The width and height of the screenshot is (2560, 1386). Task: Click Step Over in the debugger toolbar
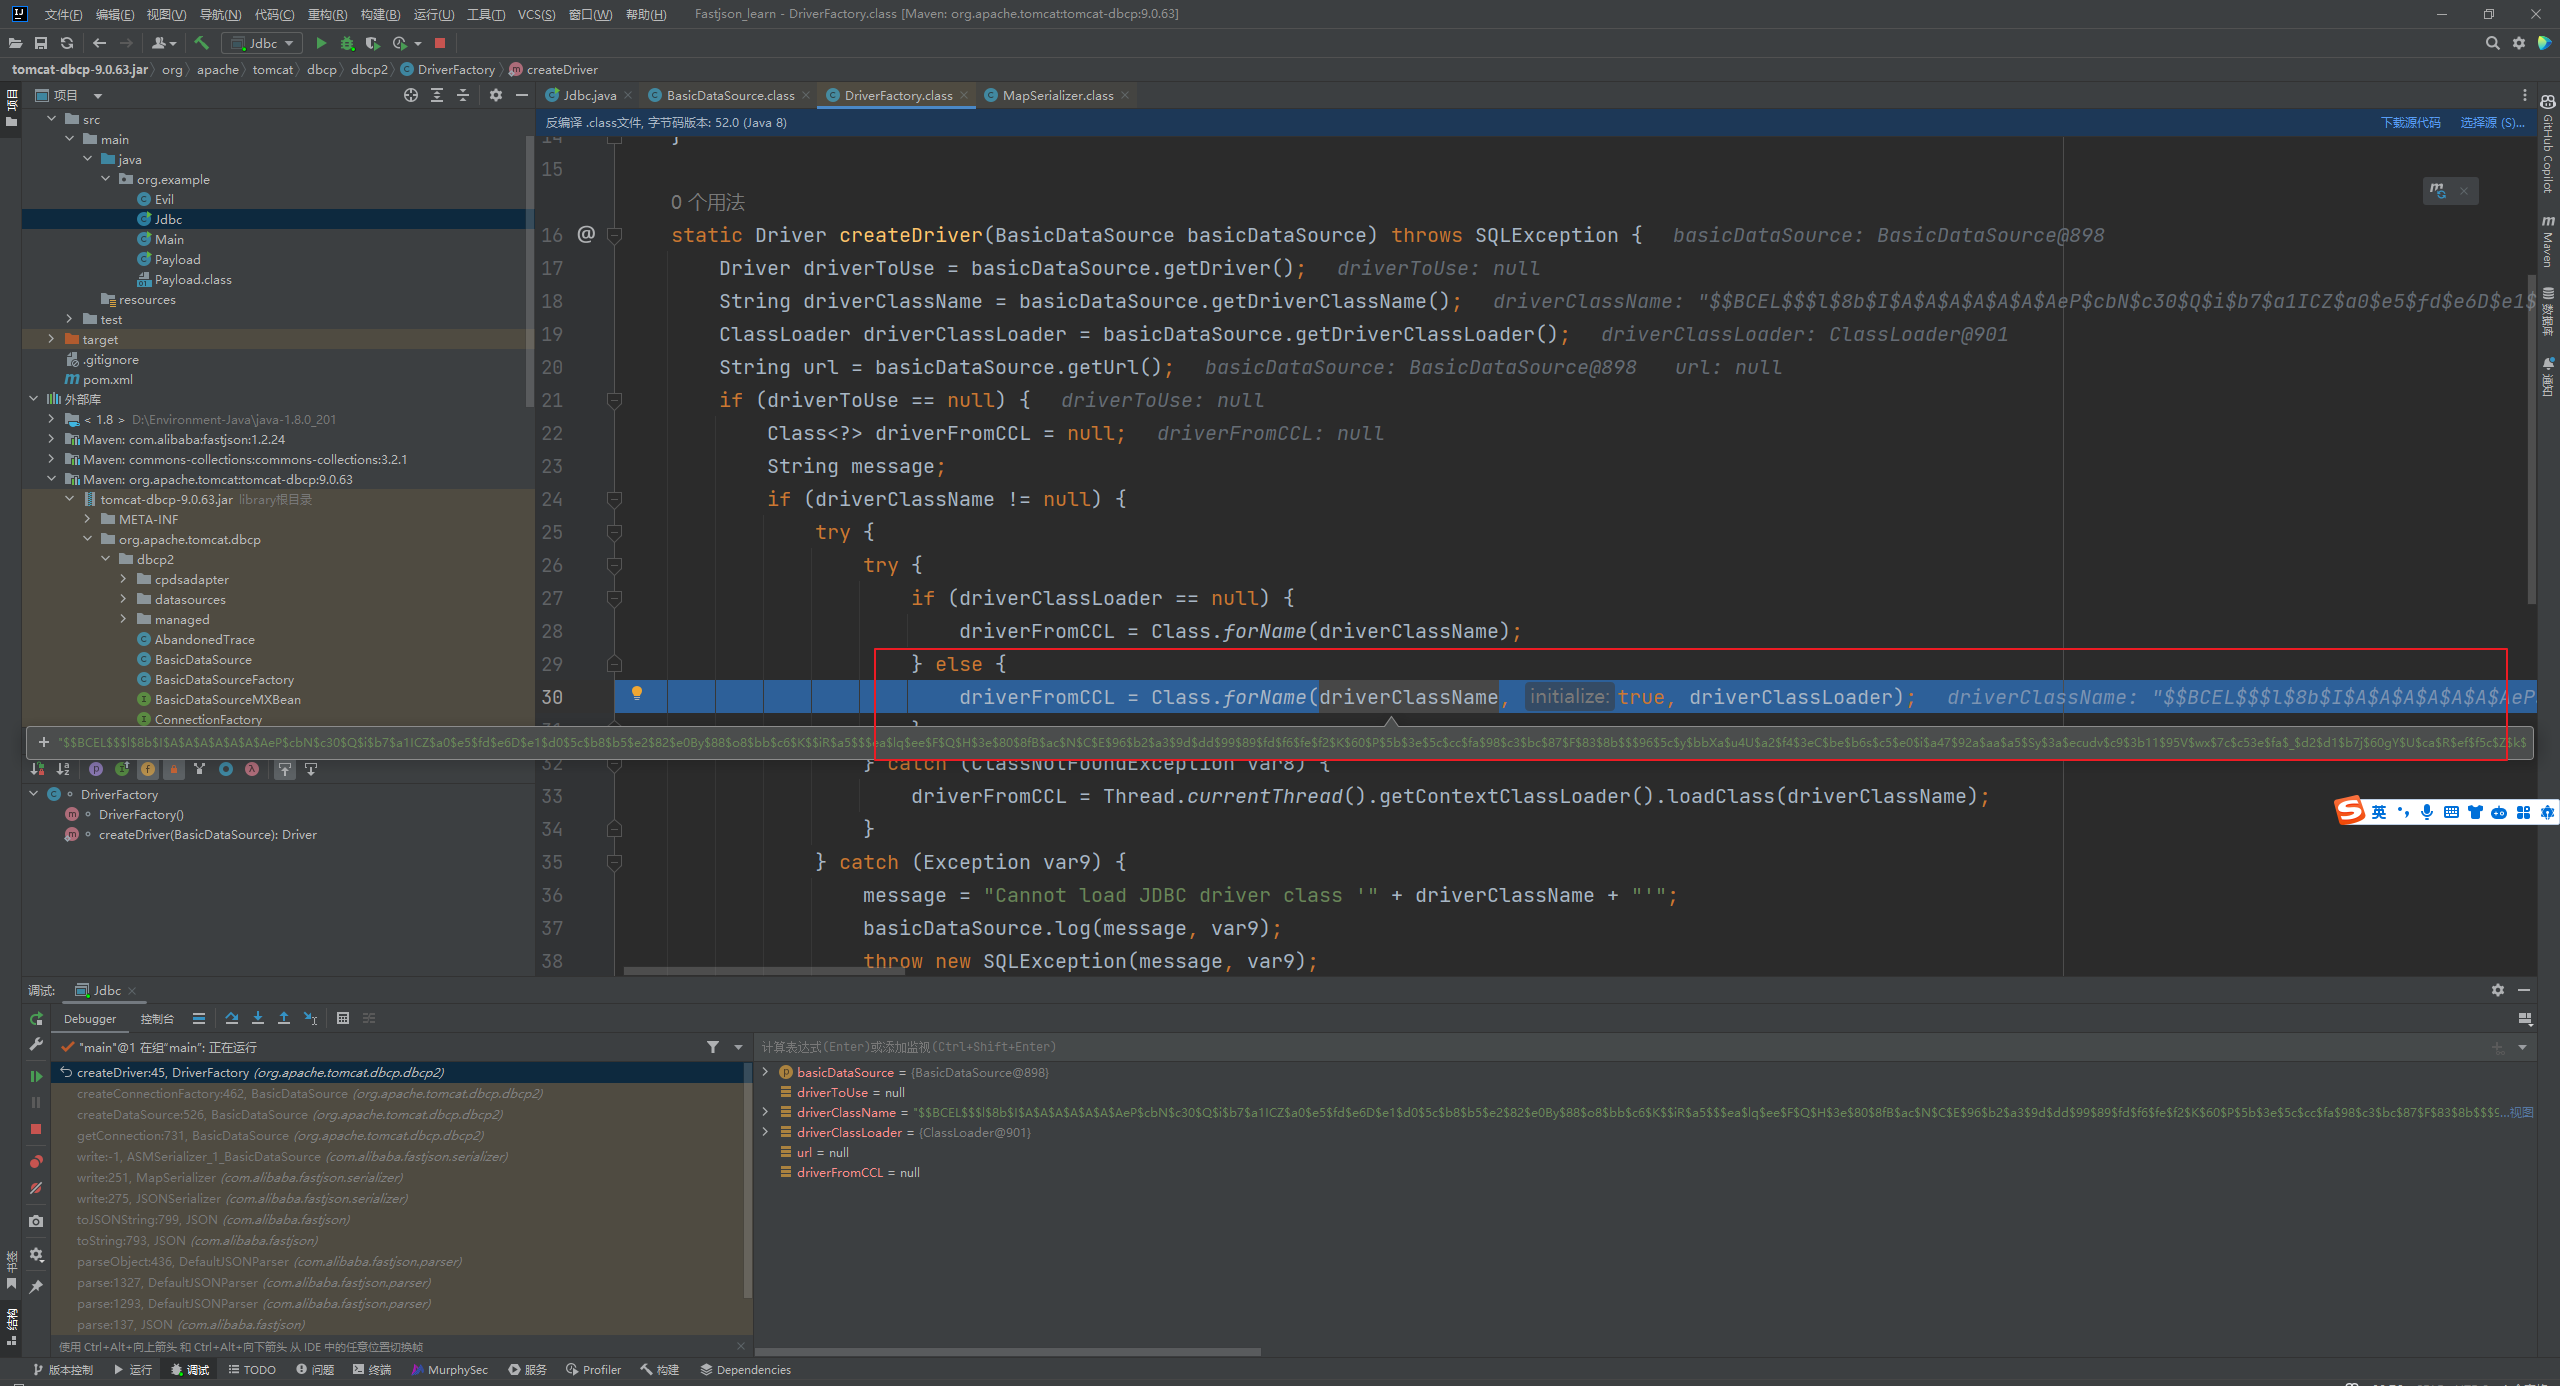(232, 1018)
